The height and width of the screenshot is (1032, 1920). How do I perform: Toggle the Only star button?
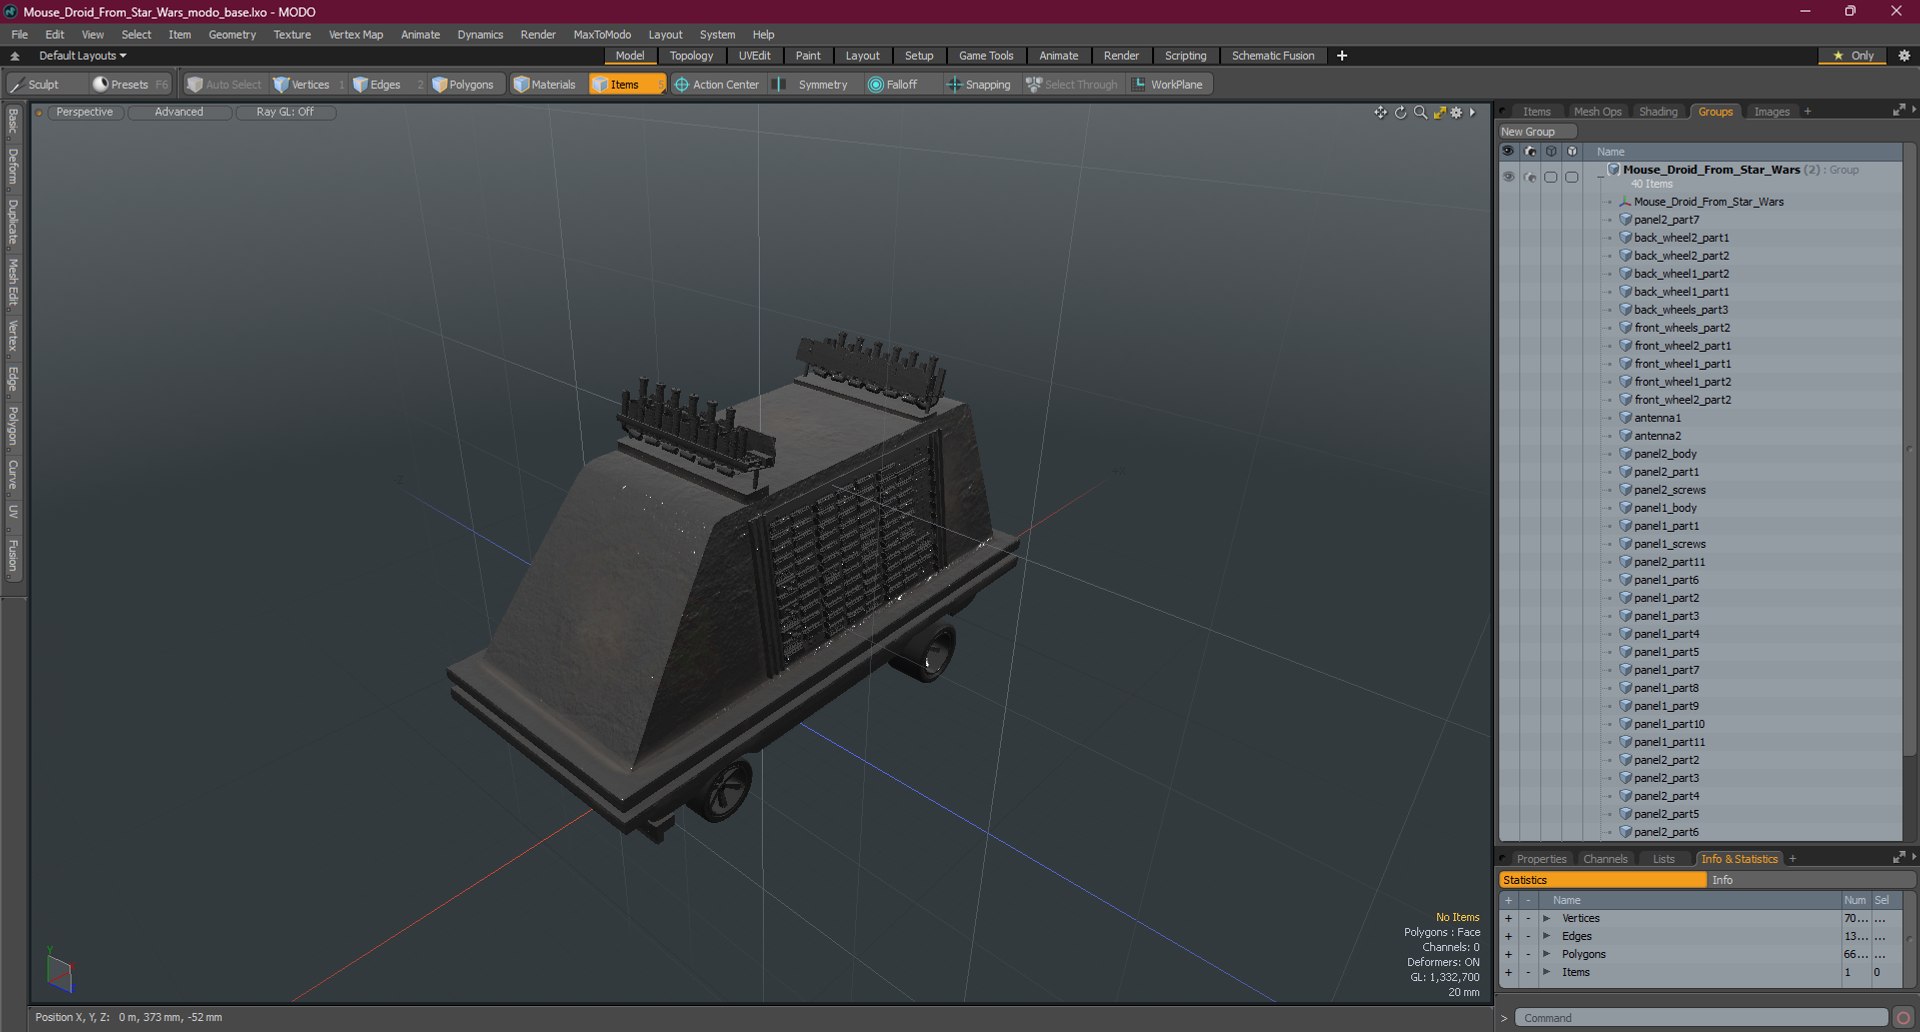pyautogui.click(x=1852, y=56)
